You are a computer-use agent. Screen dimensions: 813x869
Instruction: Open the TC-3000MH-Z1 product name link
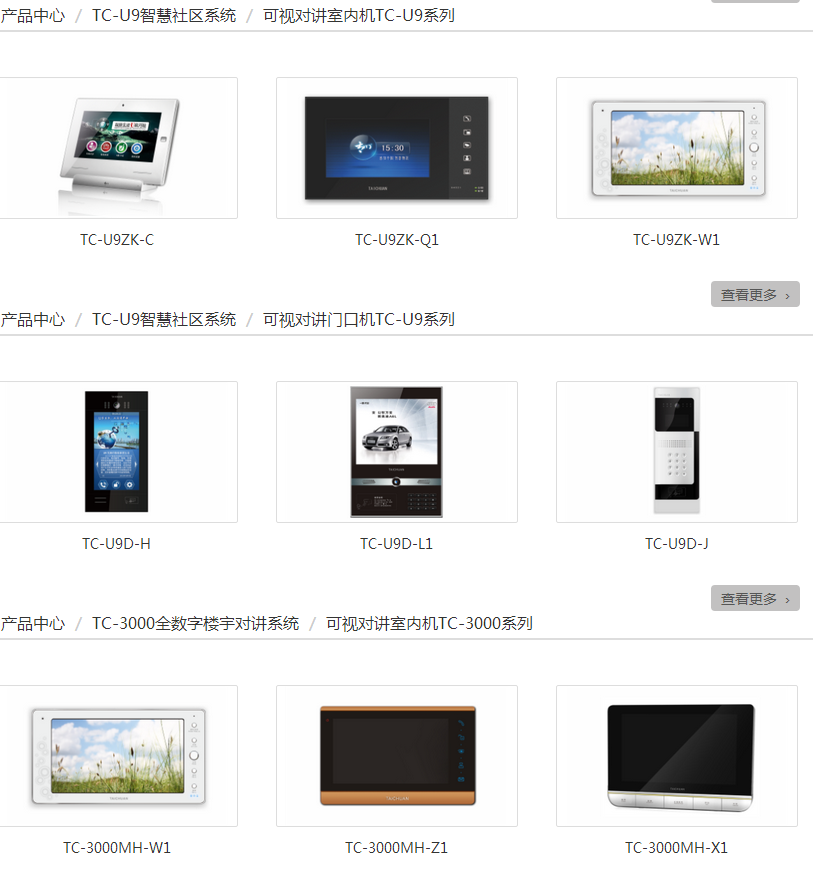(x=397, y=848)
